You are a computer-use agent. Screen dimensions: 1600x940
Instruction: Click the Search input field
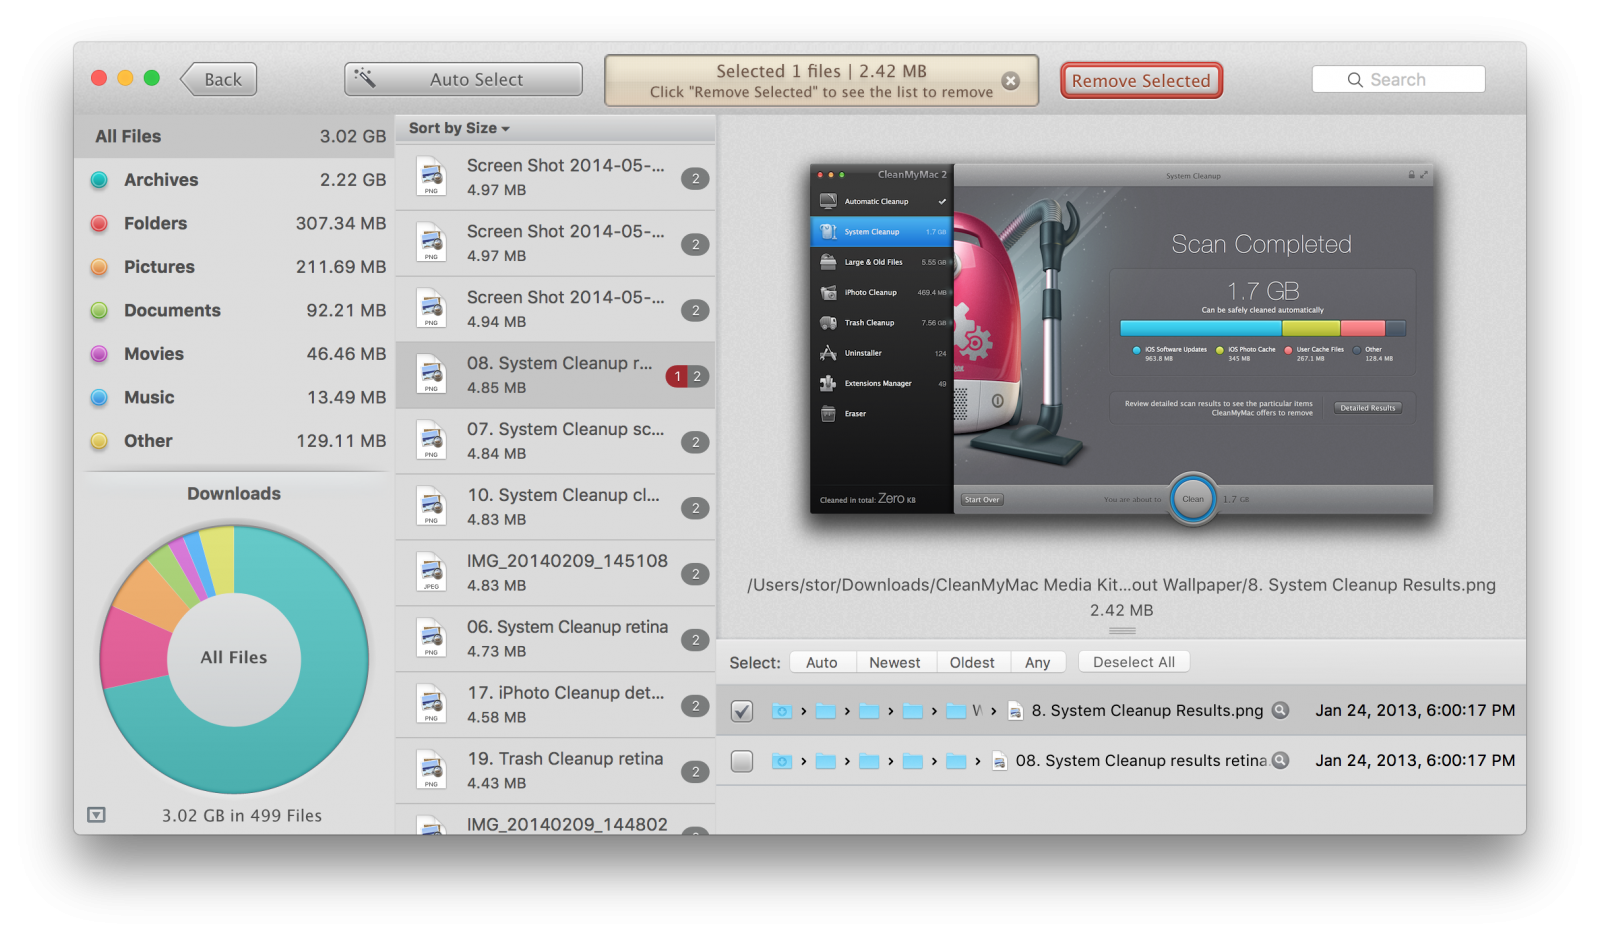tap(1398, 79)
